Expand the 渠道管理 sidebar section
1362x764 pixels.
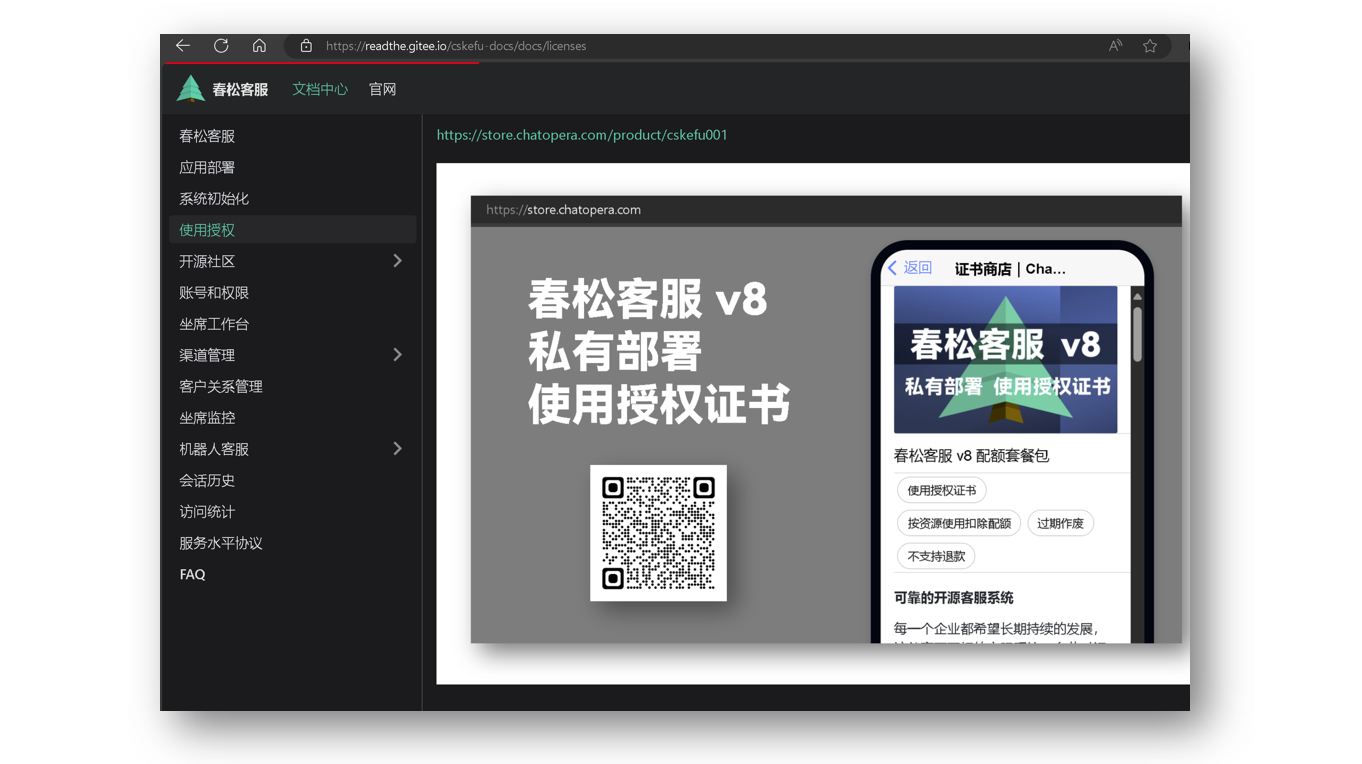click(397, 355)
